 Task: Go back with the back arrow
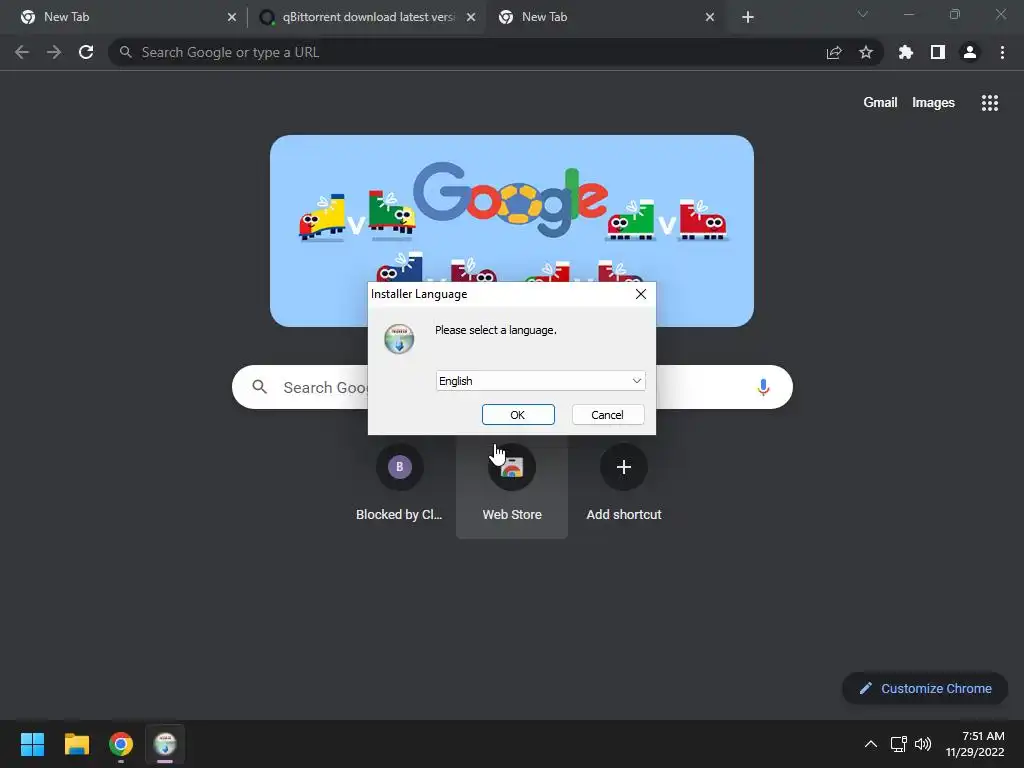coord(22,52)
